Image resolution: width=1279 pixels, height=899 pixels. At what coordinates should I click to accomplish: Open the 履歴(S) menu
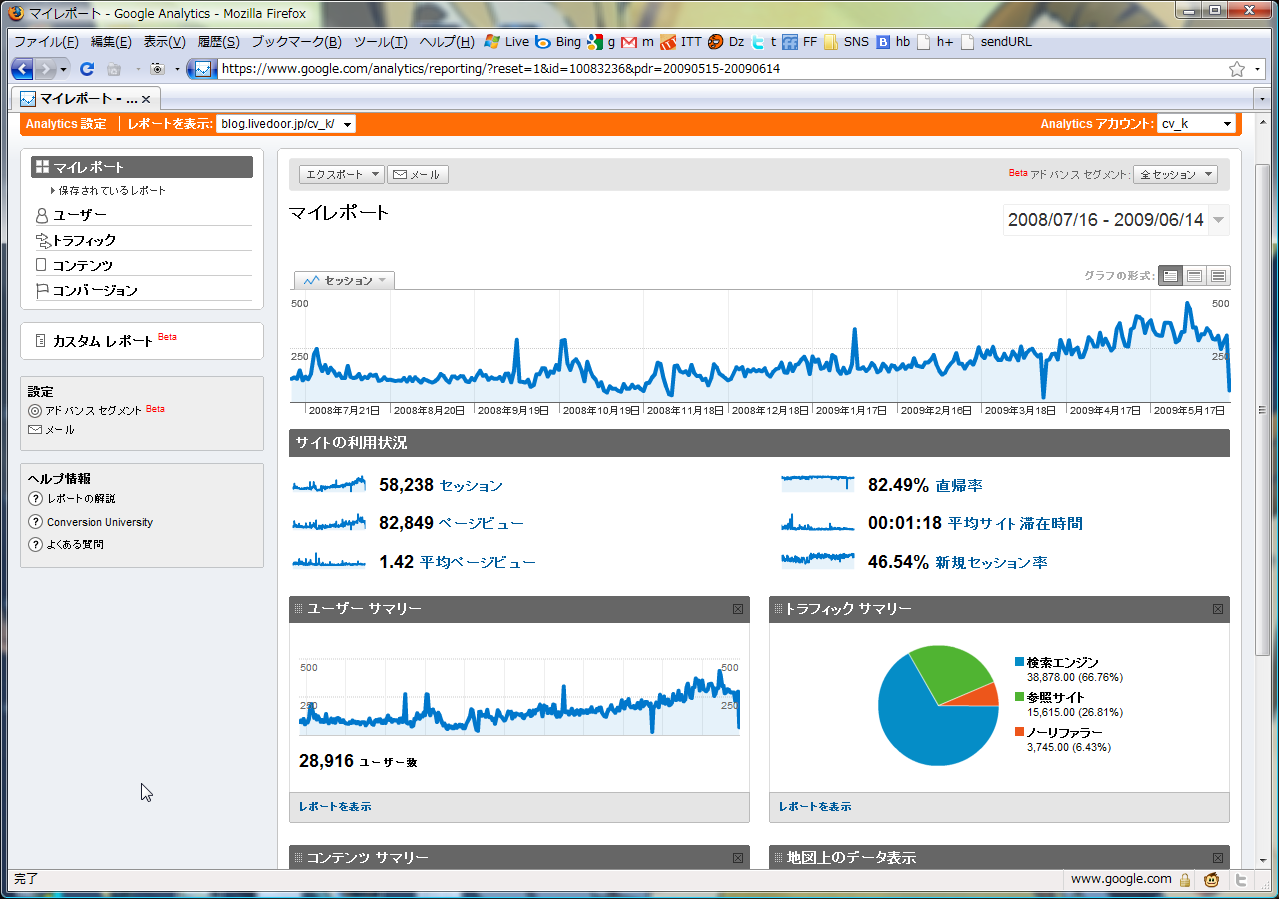coord(218,42)
